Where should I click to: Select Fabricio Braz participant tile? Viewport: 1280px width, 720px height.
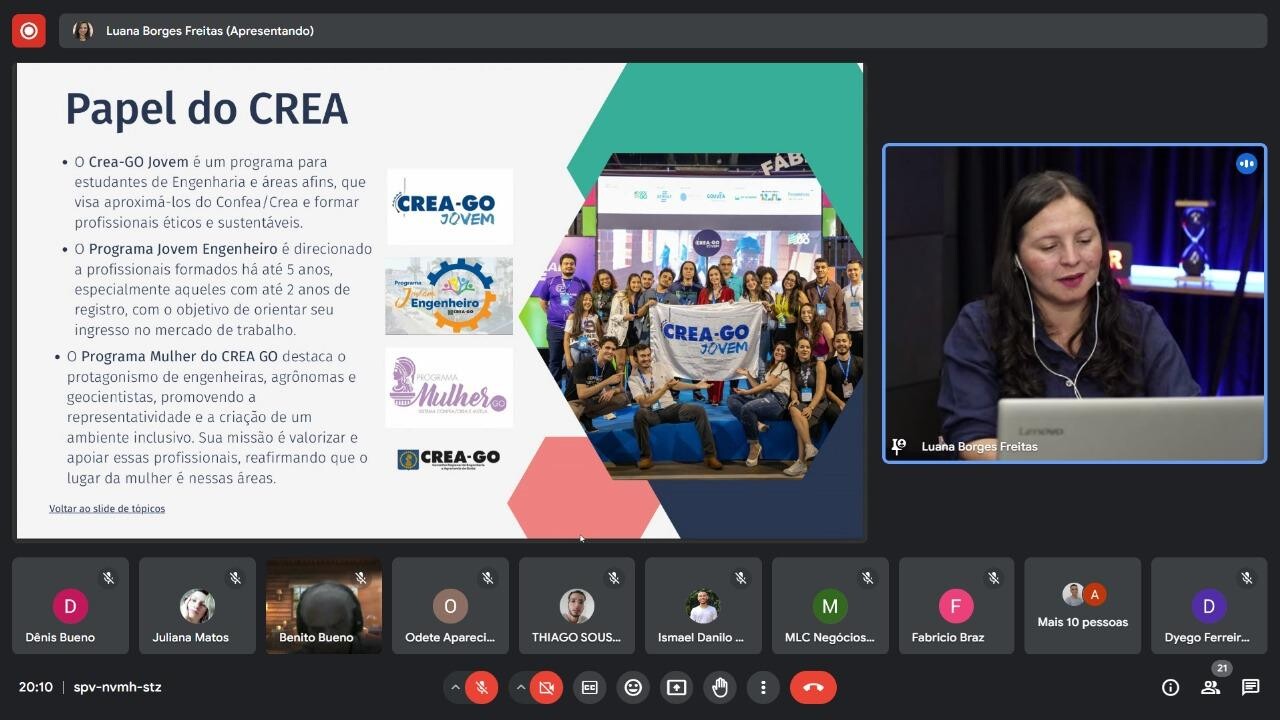(956, 605)
